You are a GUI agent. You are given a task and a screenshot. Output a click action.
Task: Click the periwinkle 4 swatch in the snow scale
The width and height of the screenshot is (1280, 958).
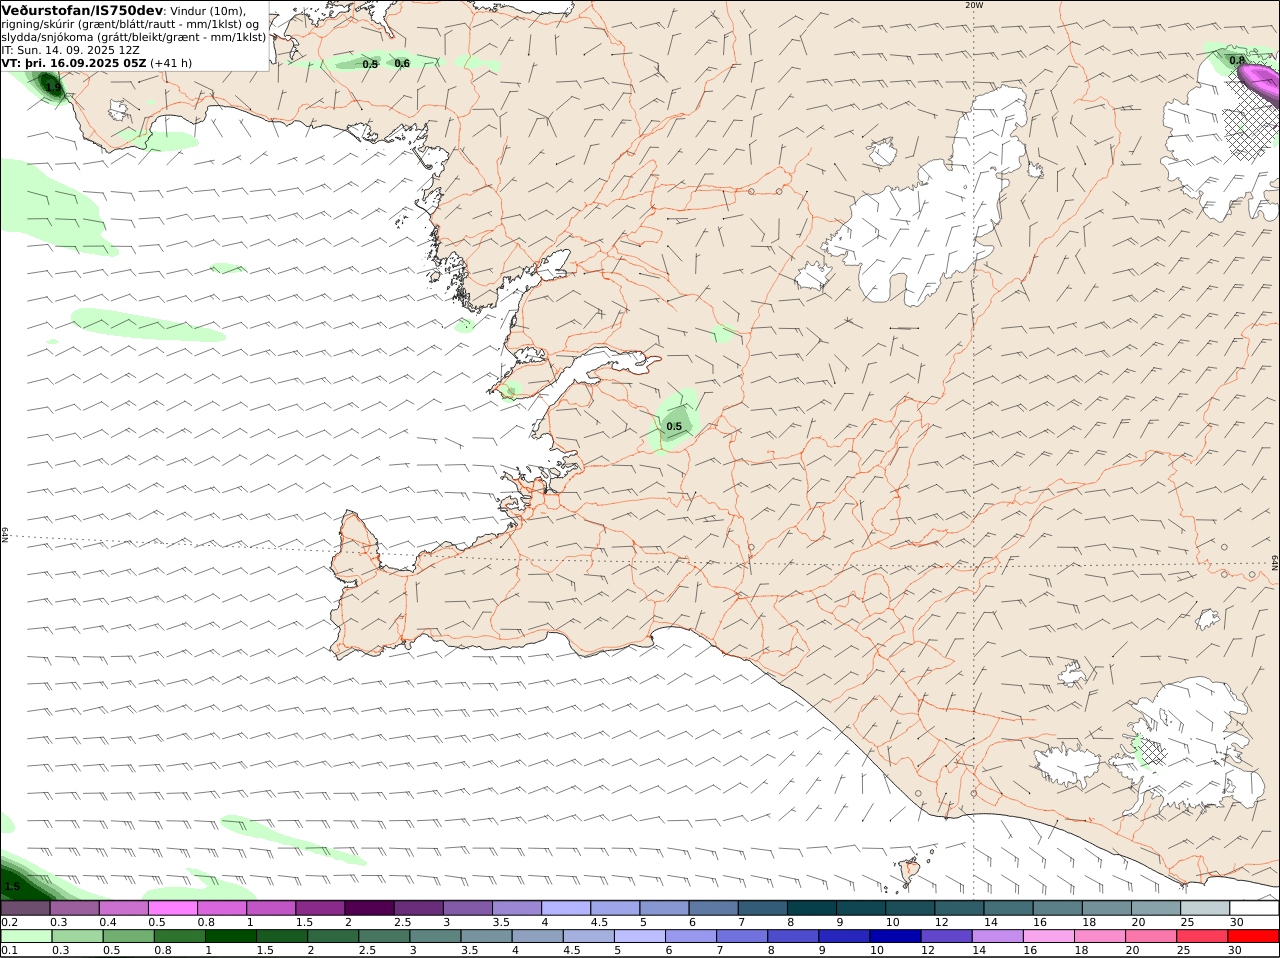(566, 907)
